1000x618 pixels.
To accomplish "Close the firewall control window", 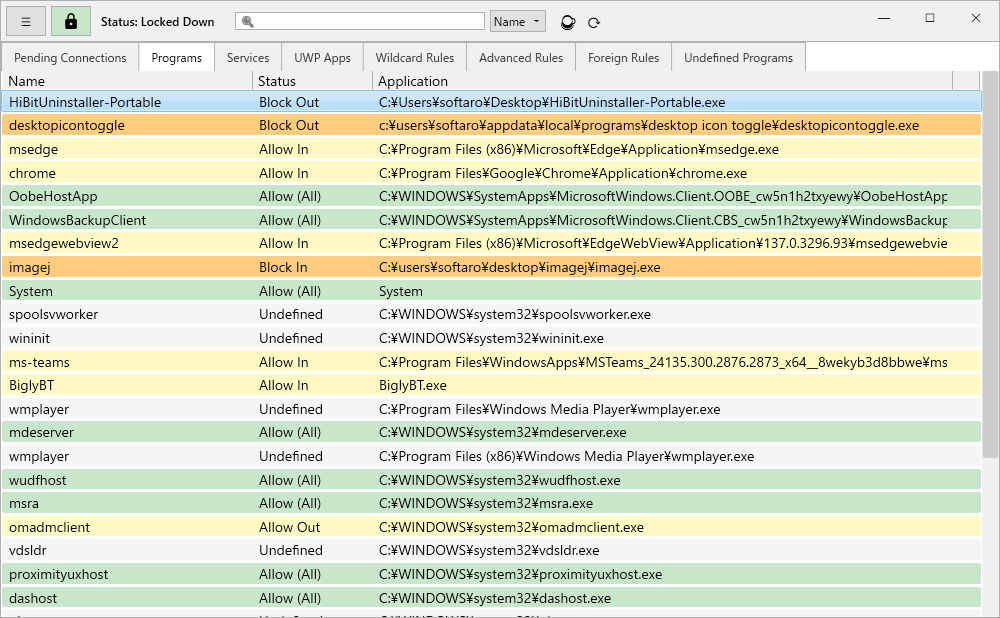I will pyautogui.click(x=976, y=18).
